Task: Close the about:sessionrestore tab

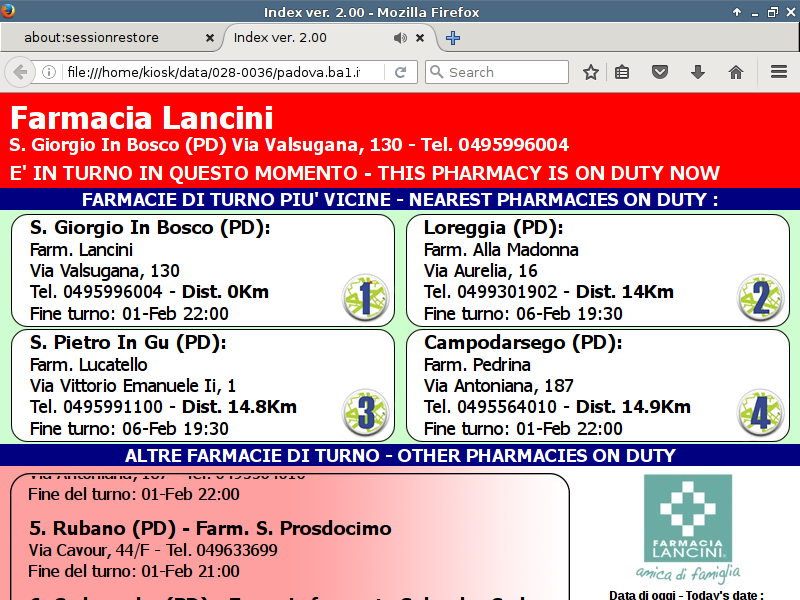Action: pyautogui.click(x=210, y=38)
